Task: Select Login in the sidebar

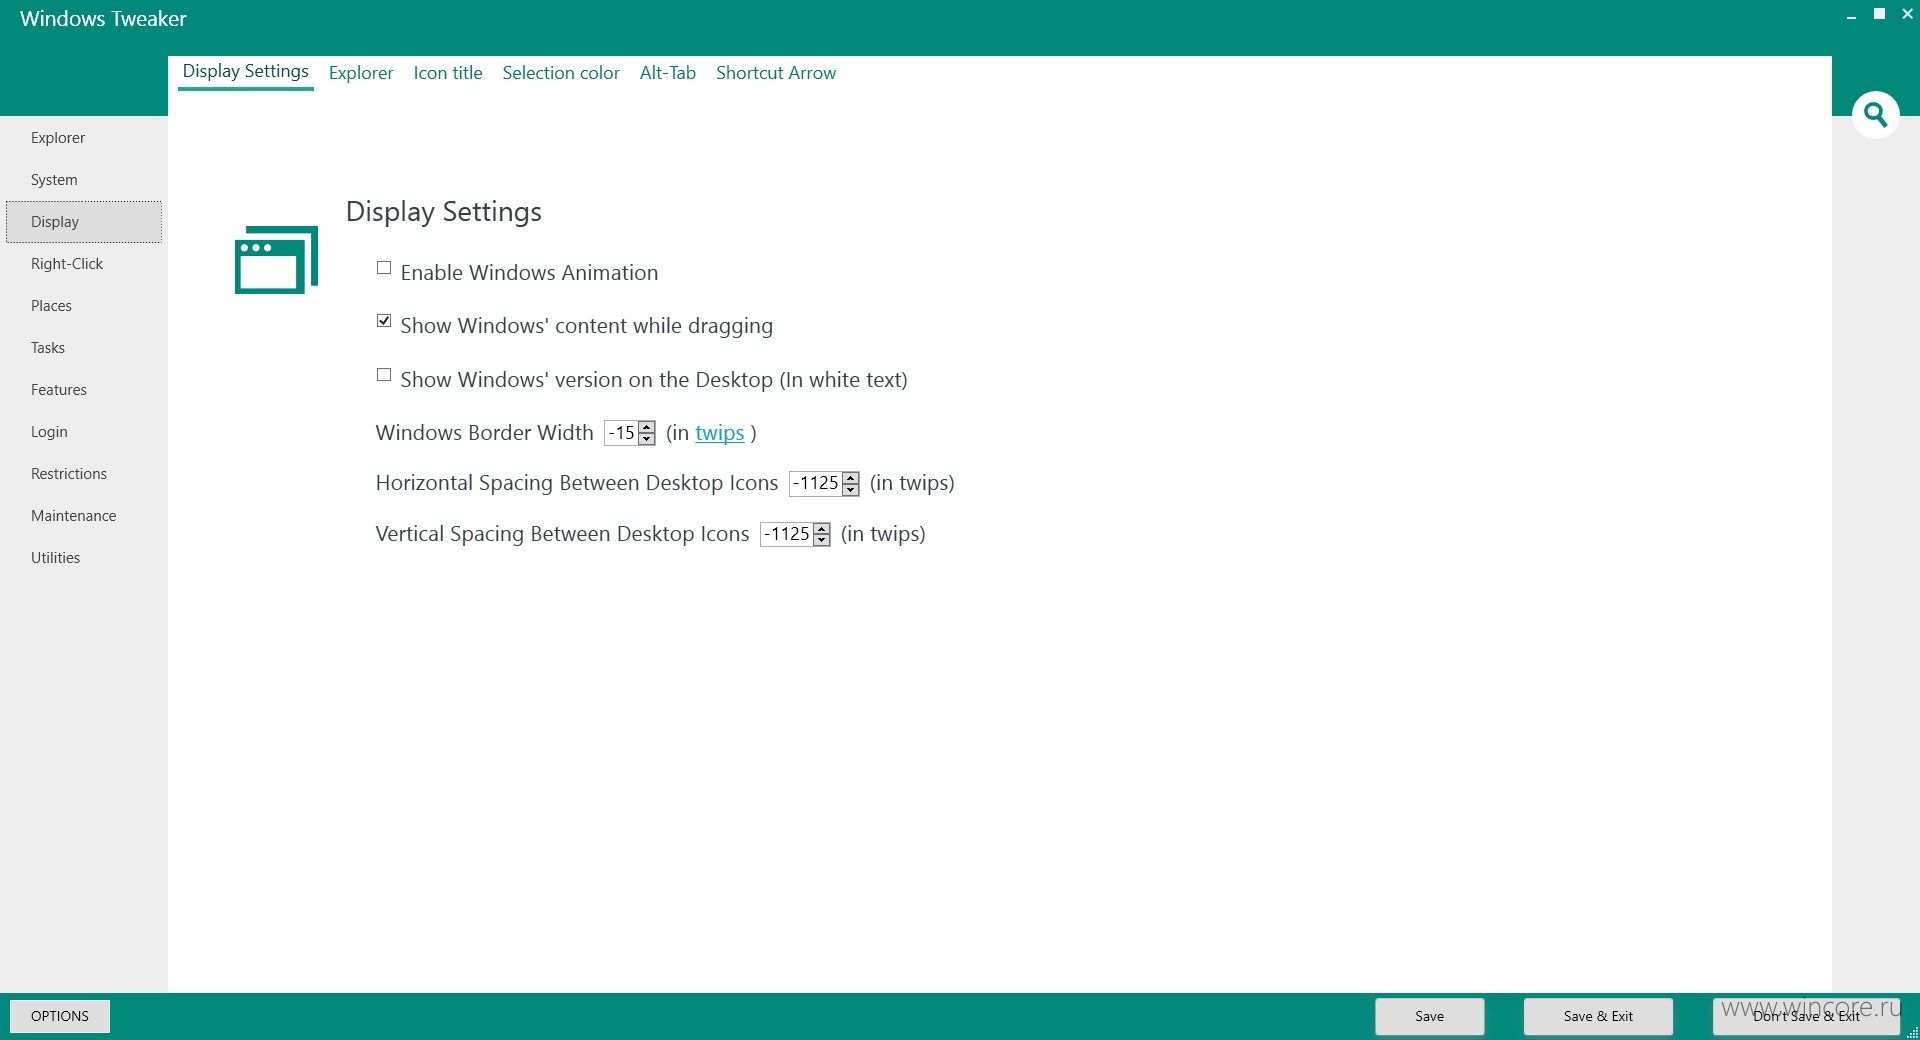Action: point(84,432)
